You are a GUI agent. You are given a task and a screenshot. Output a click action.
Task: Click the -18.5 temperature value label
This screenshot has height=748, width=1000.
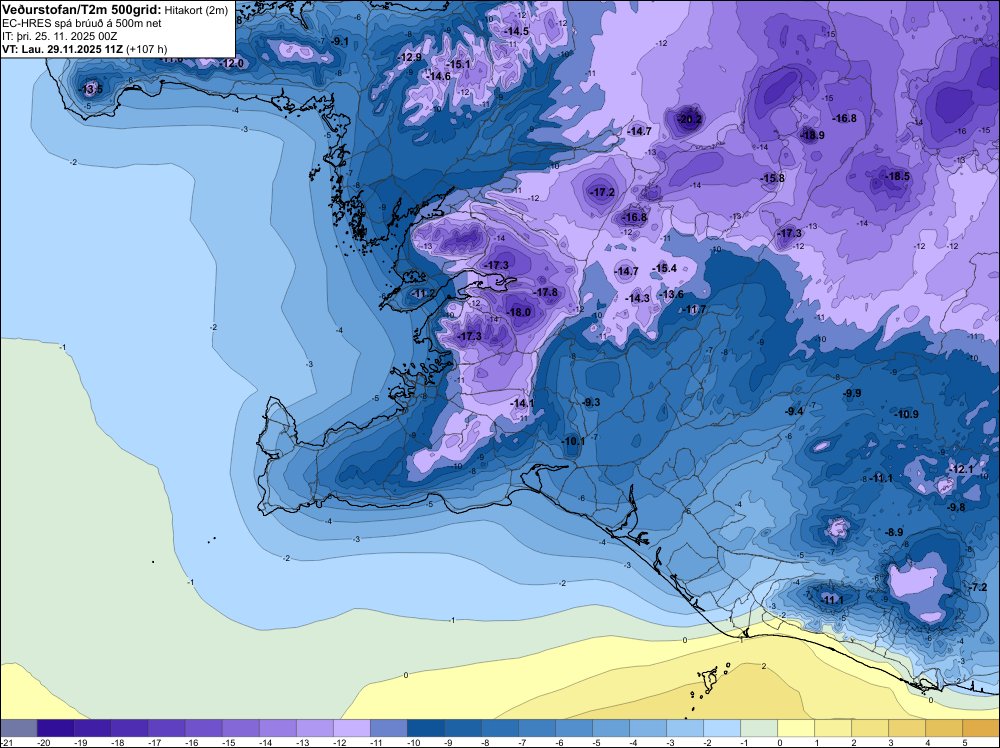tap(898, 177)
